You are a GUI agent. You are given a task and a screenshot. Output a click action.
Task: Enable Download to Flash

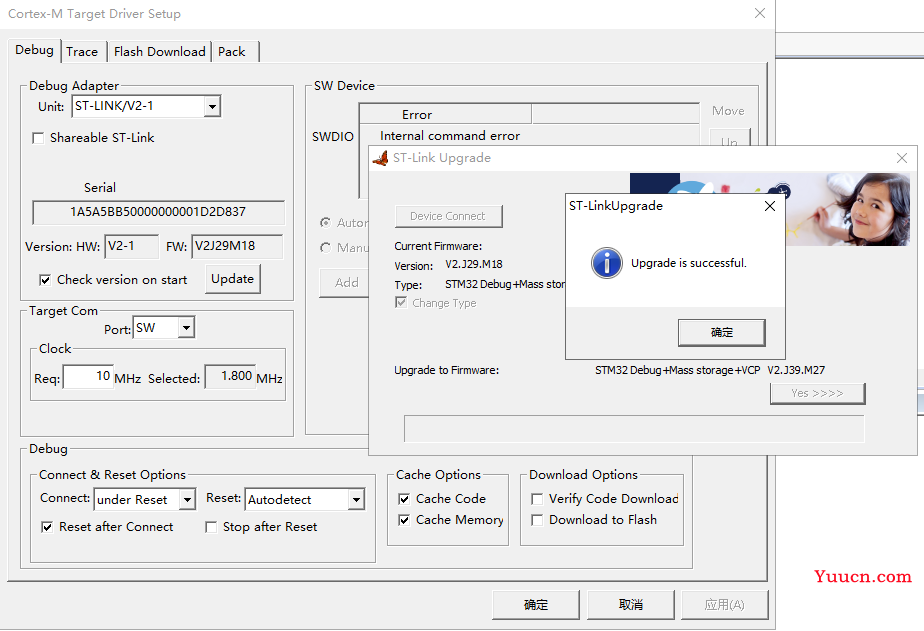click(537, 520)
